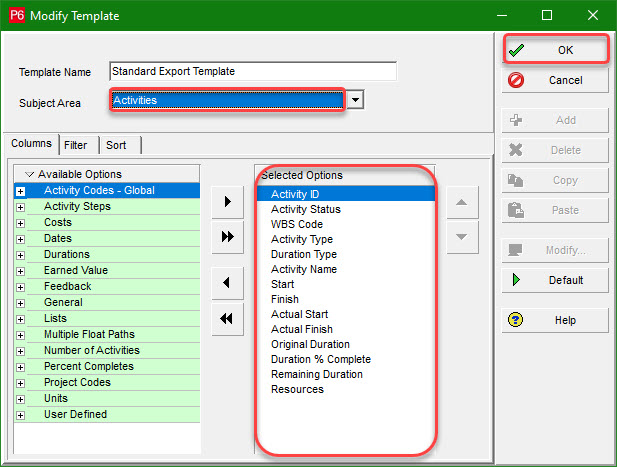Screen dimensions: 617x467
Task: Select Activity Status in Selected Options
Action: [346, 209]
